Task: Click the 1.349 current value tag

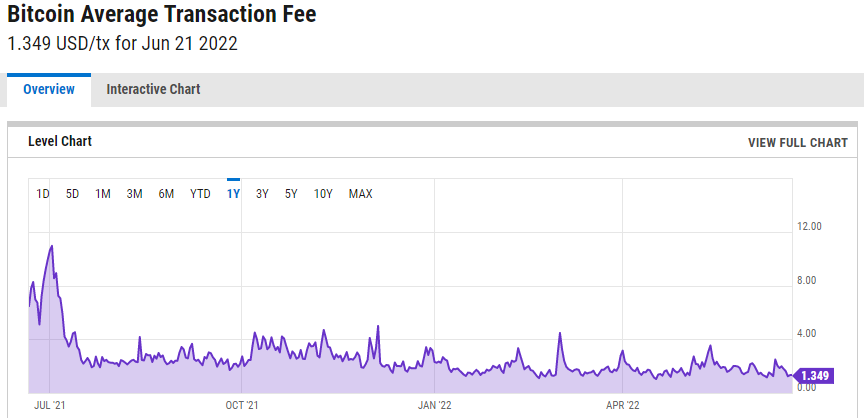Action: point(813,376)
